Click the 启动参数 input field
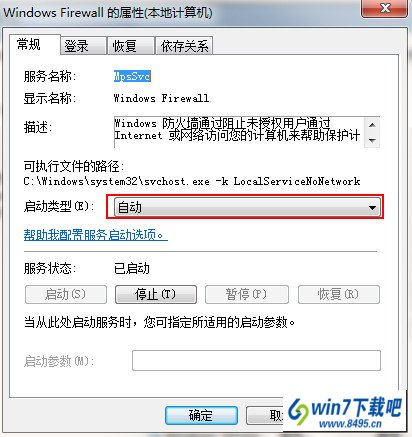The image size is (412, 437). [x=256, y=360]
